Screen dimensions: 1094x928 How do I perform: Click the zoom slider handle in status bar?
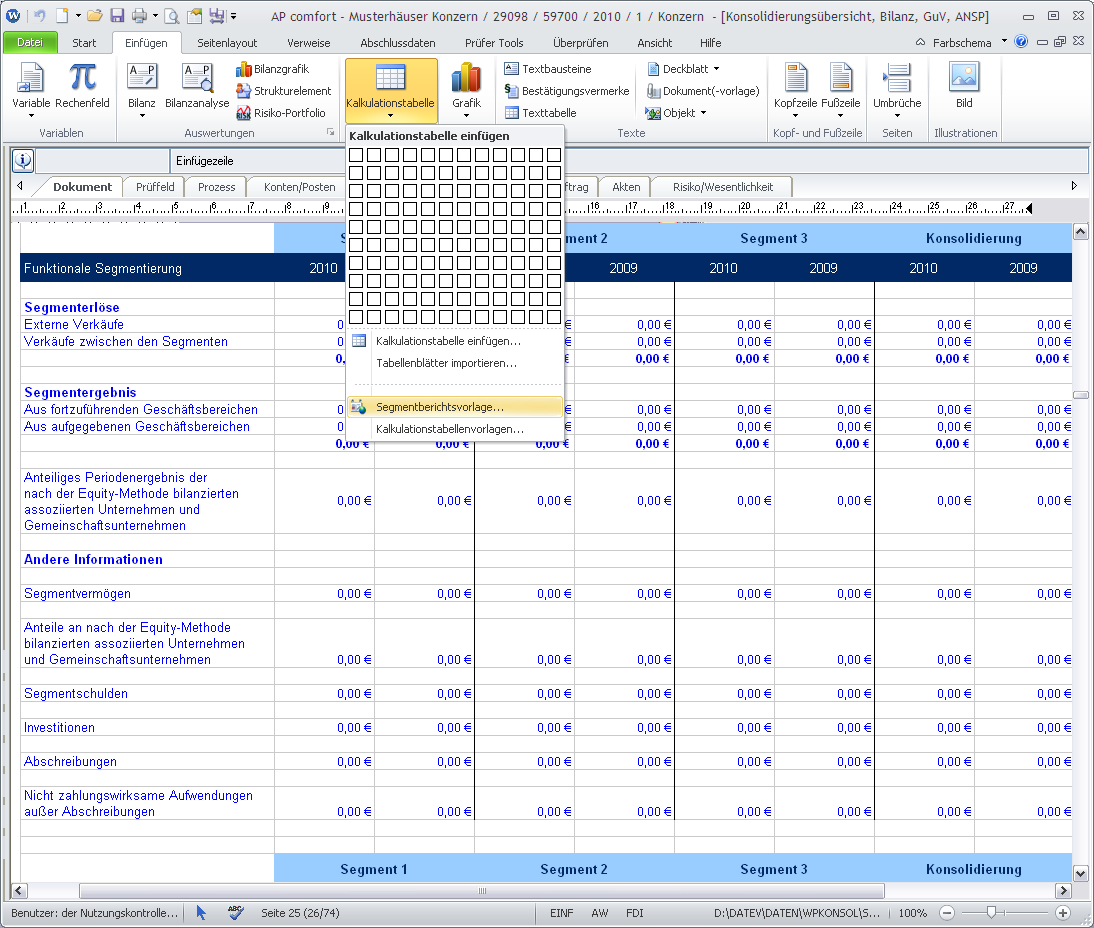tap(991, 913)
